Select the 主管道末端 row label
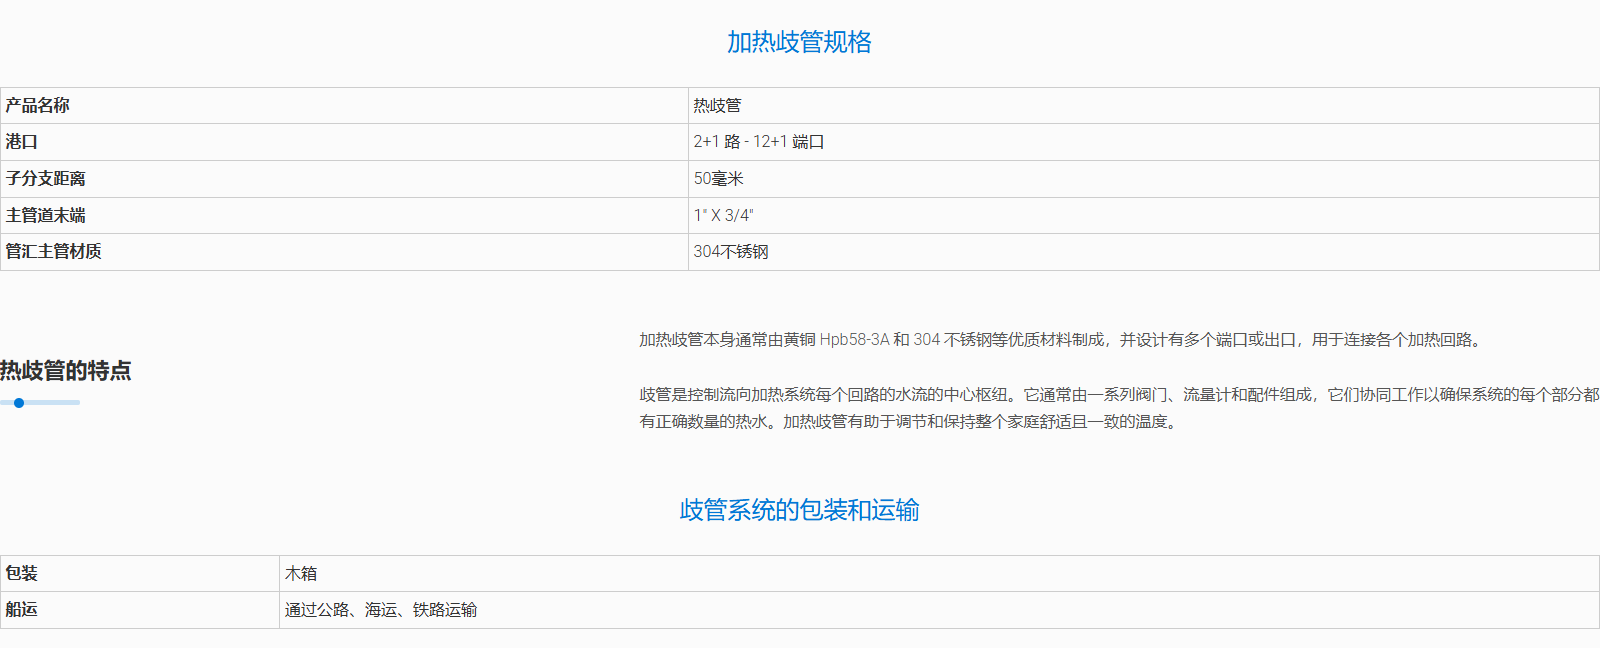This screenshot has height=648, width=1600. coord(46,215)
